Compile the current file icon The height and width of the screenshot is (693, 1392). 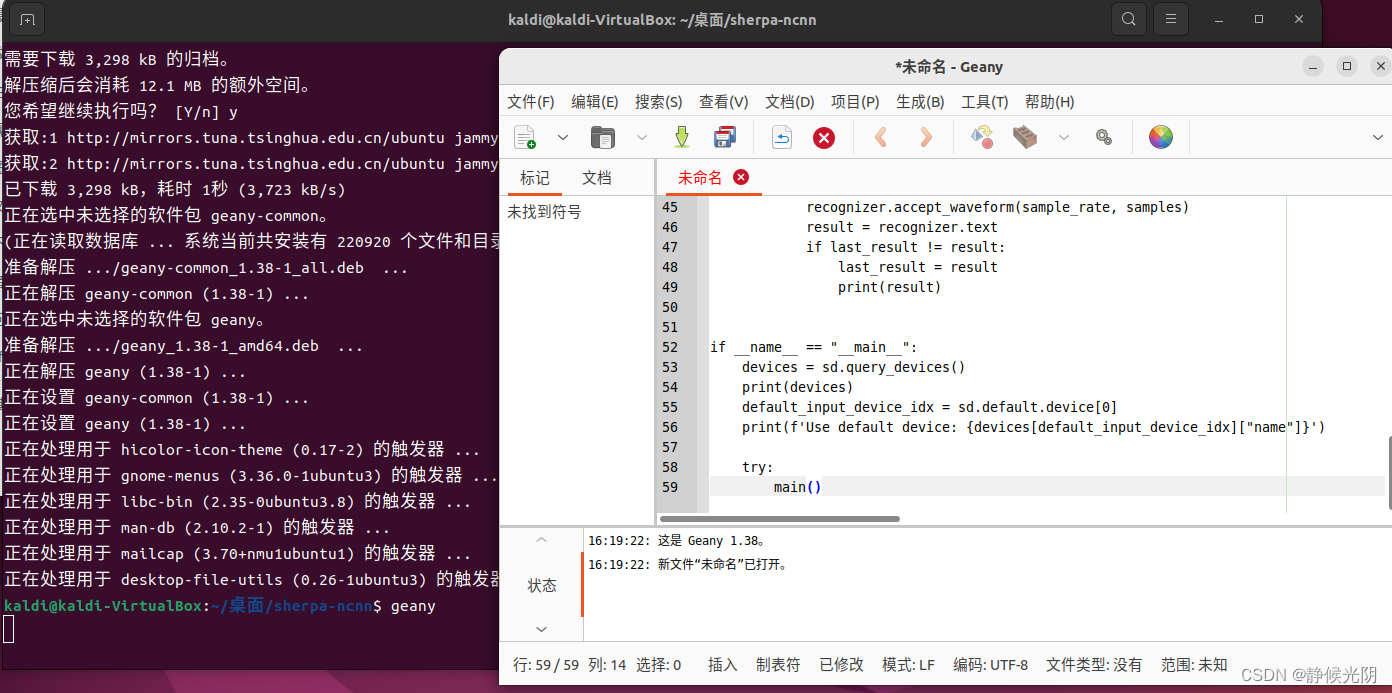982,137
